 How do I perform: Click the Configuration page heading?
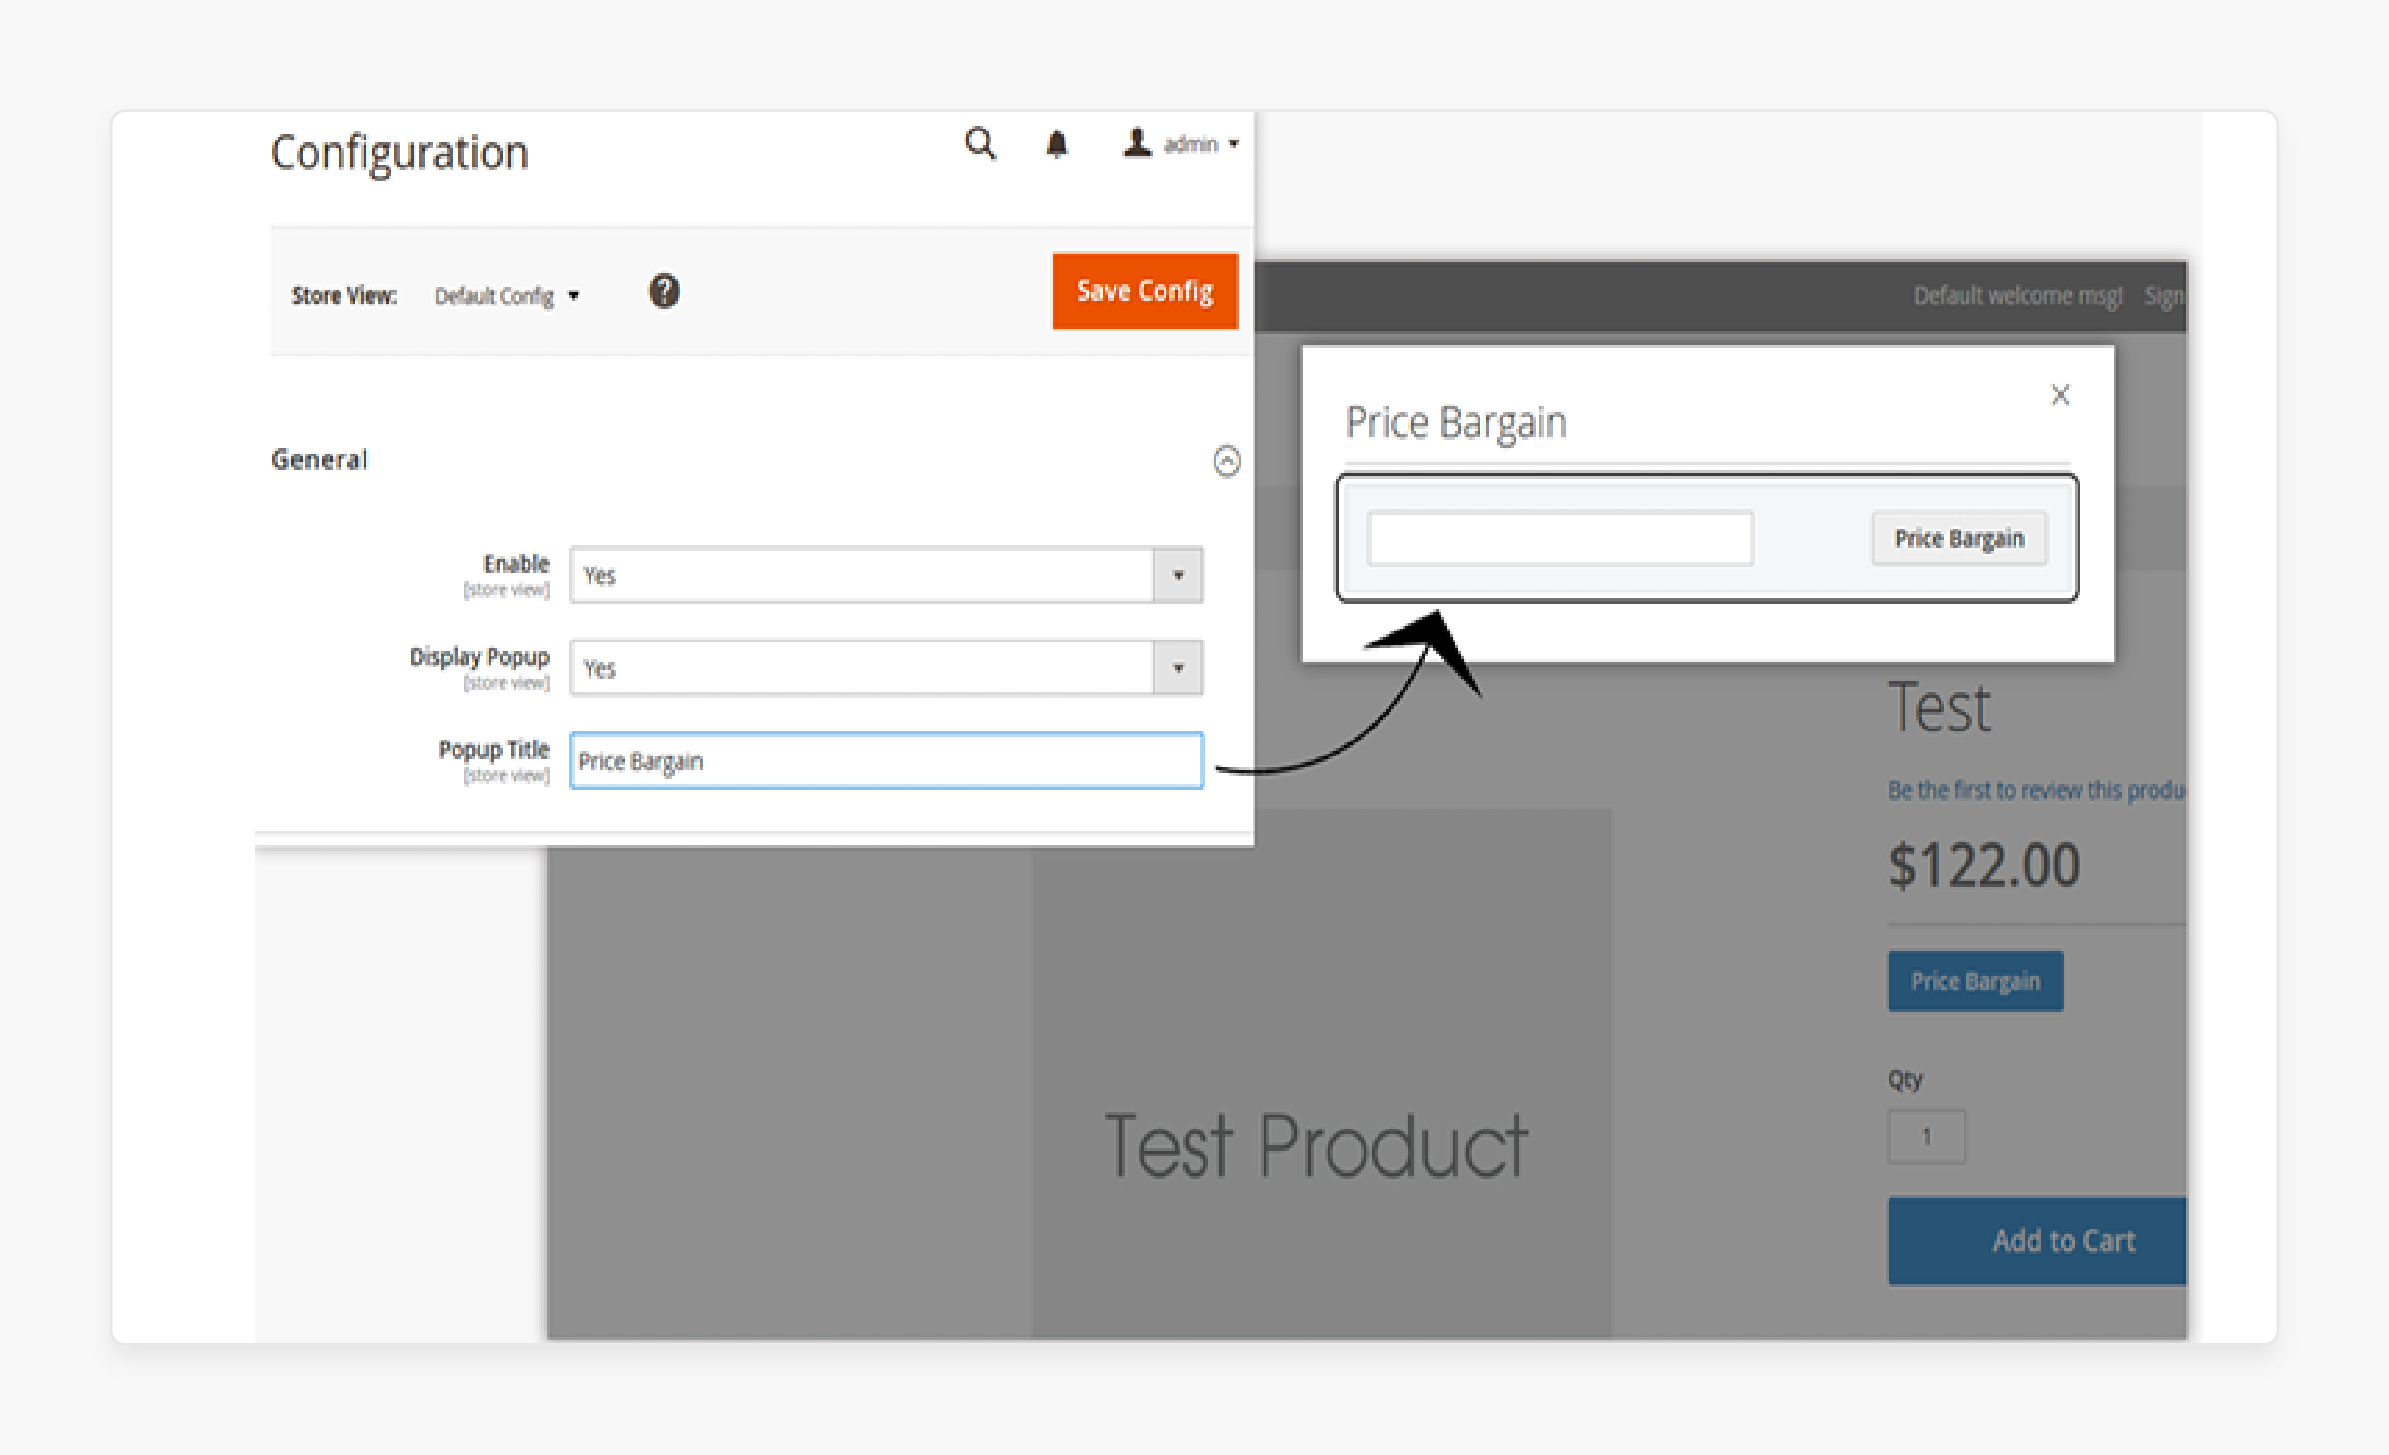pyautogui.click(x=399, y=154)
